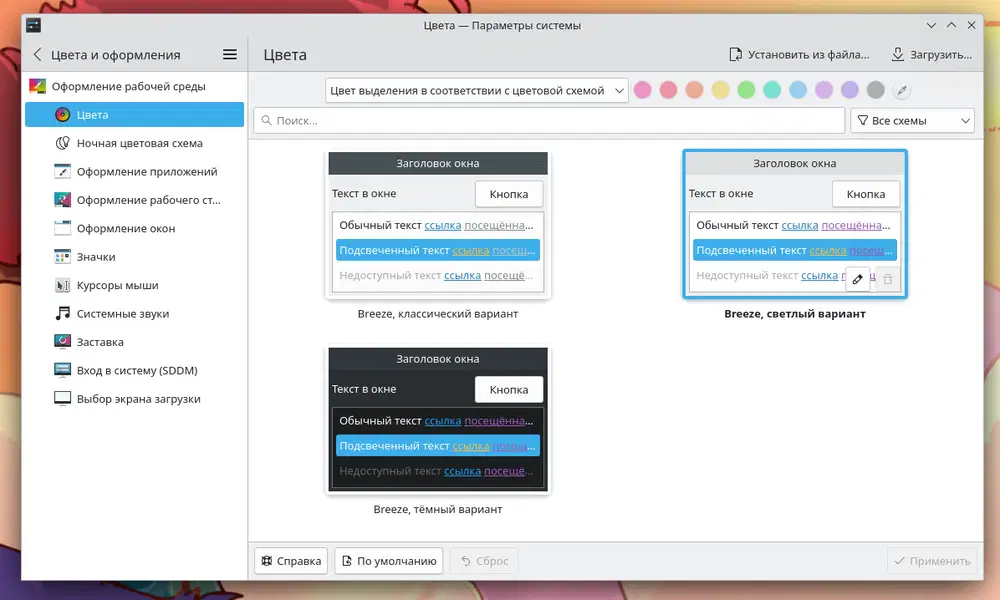
Task: Select the light blue accent color swatch
Action: 797,90
